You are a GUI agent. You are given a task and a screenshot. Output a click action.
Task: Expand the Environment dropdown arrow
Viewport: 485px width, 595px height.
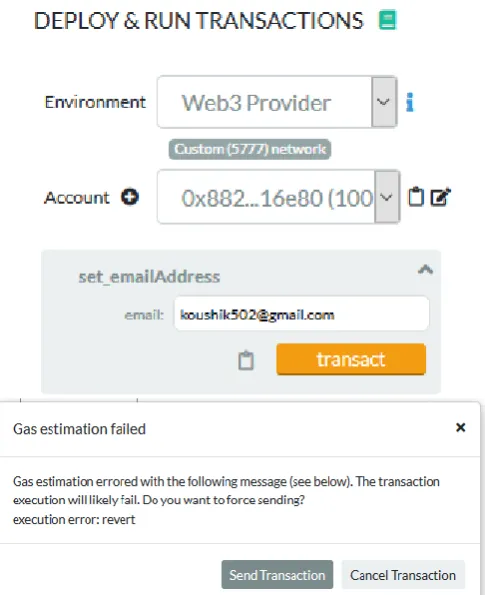pos(384,102)
